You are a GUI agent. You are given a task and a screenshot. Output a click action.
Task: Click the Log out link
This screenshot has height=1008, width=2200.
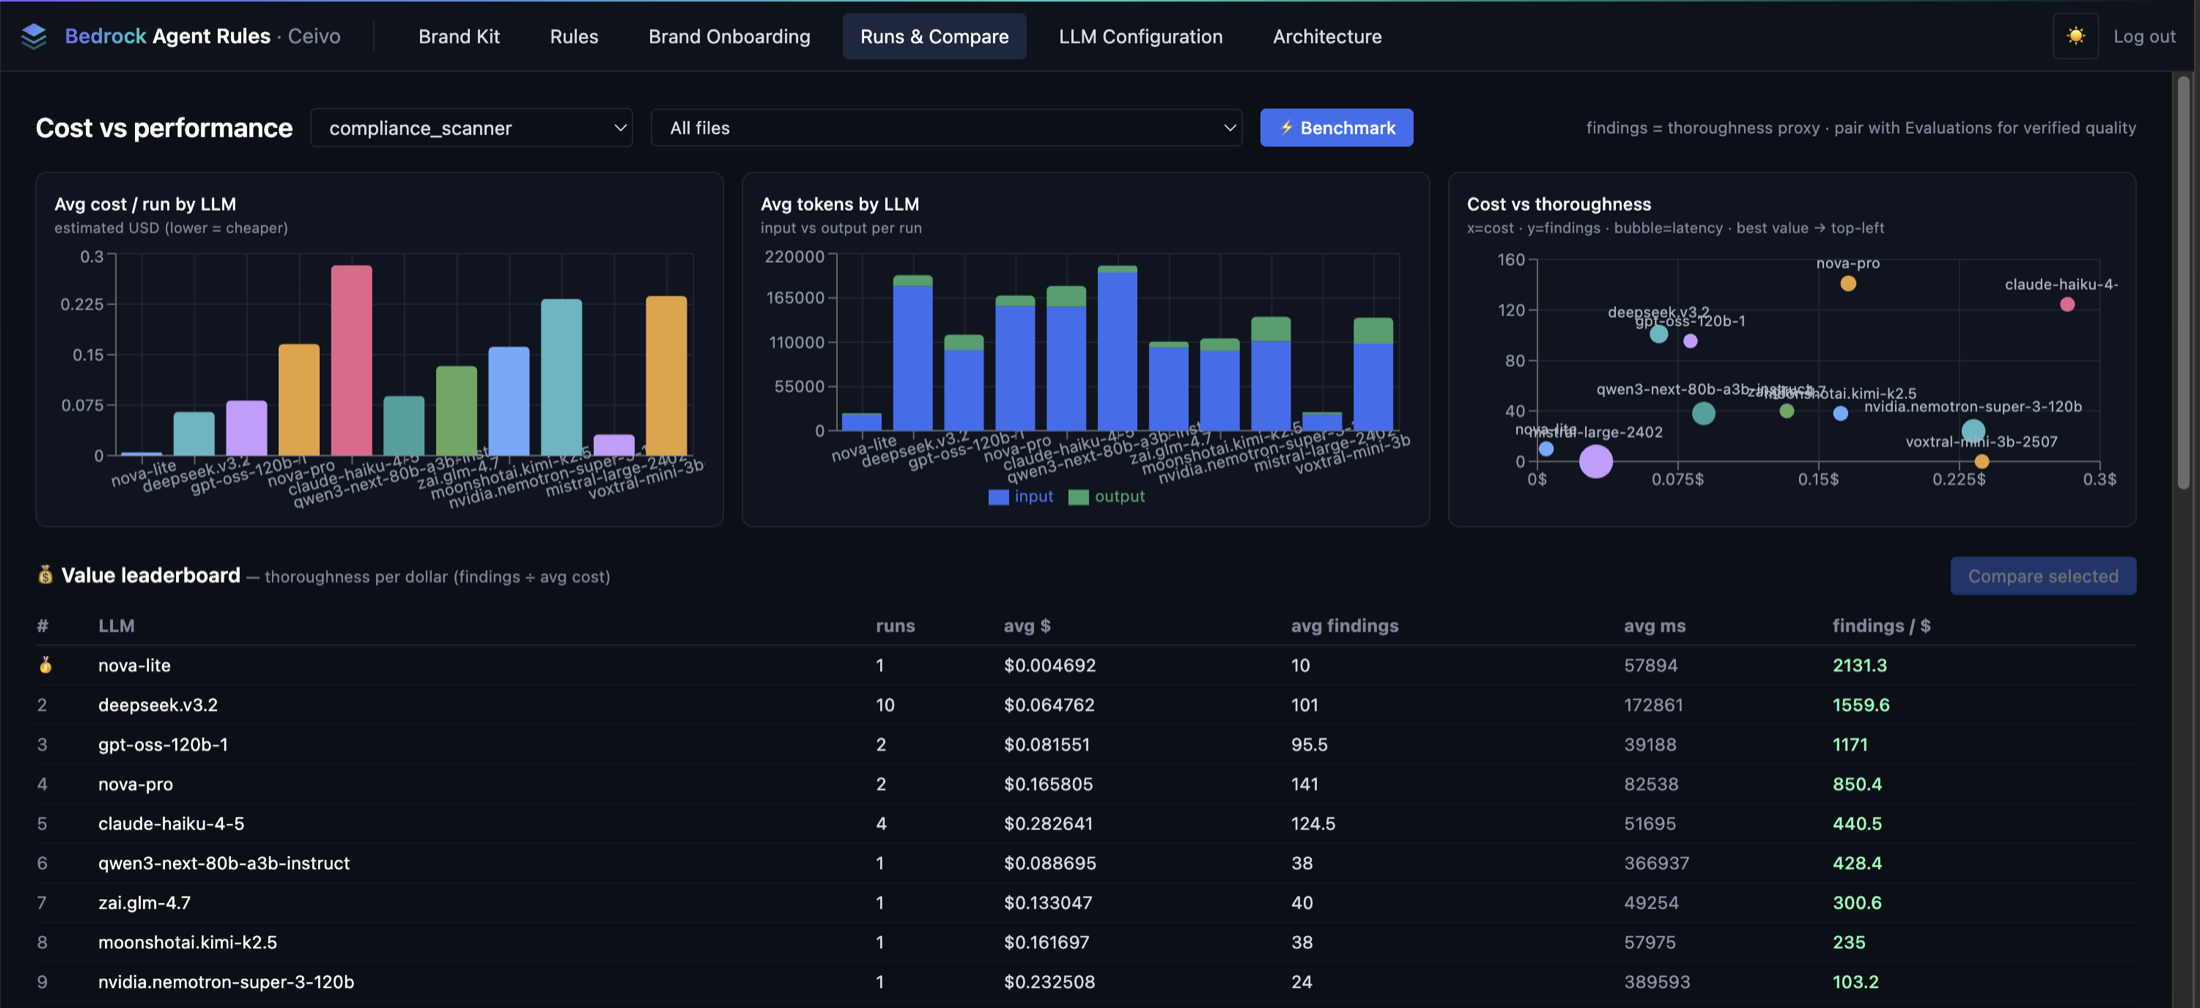coord(2144,36)
